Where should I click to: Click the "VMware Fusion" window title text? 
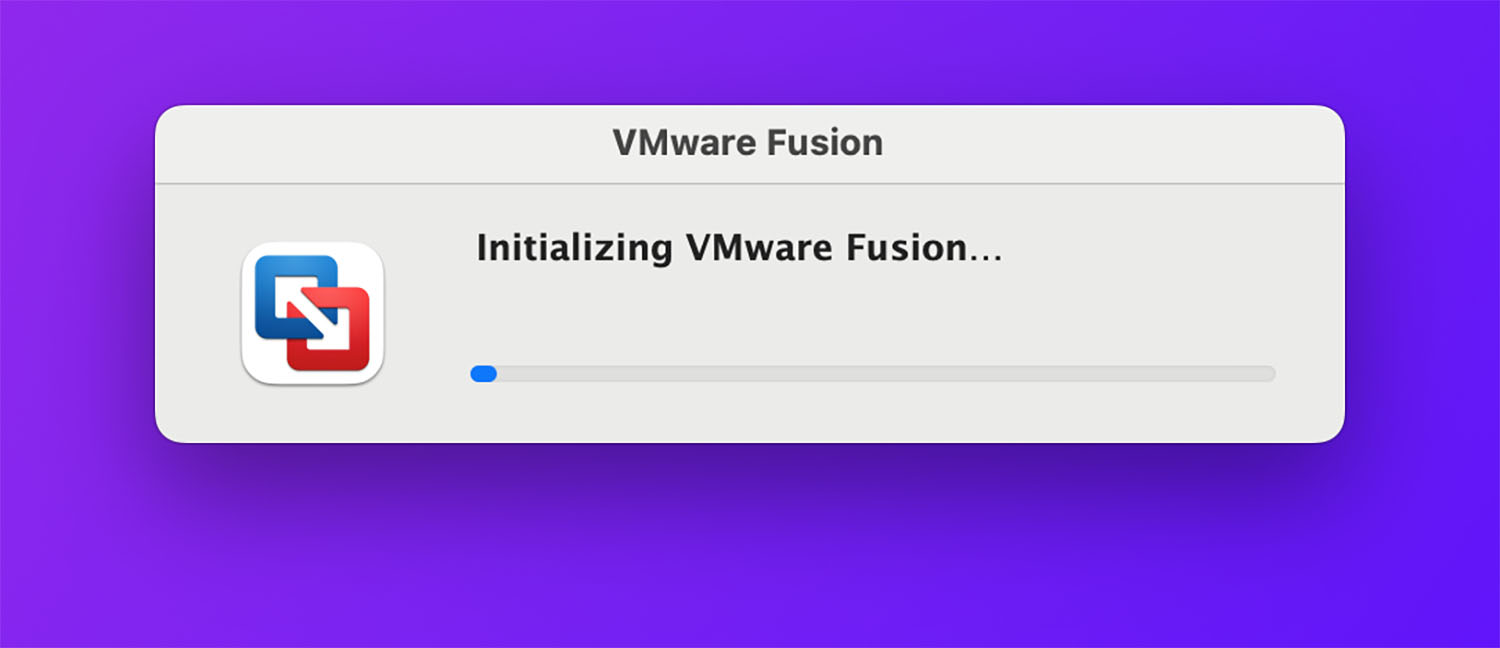pyautogui.click(x=748, y=143)
